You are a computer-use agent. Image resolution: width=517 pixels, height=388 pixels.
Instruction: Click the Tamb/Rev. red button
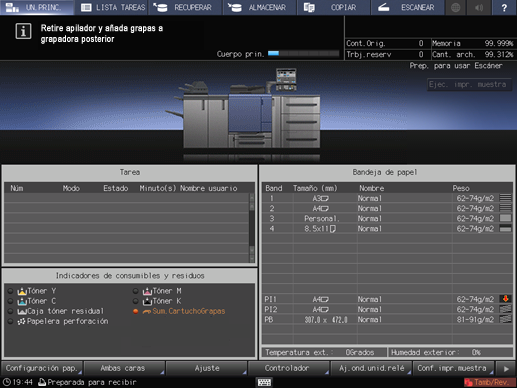click(489, 382)
